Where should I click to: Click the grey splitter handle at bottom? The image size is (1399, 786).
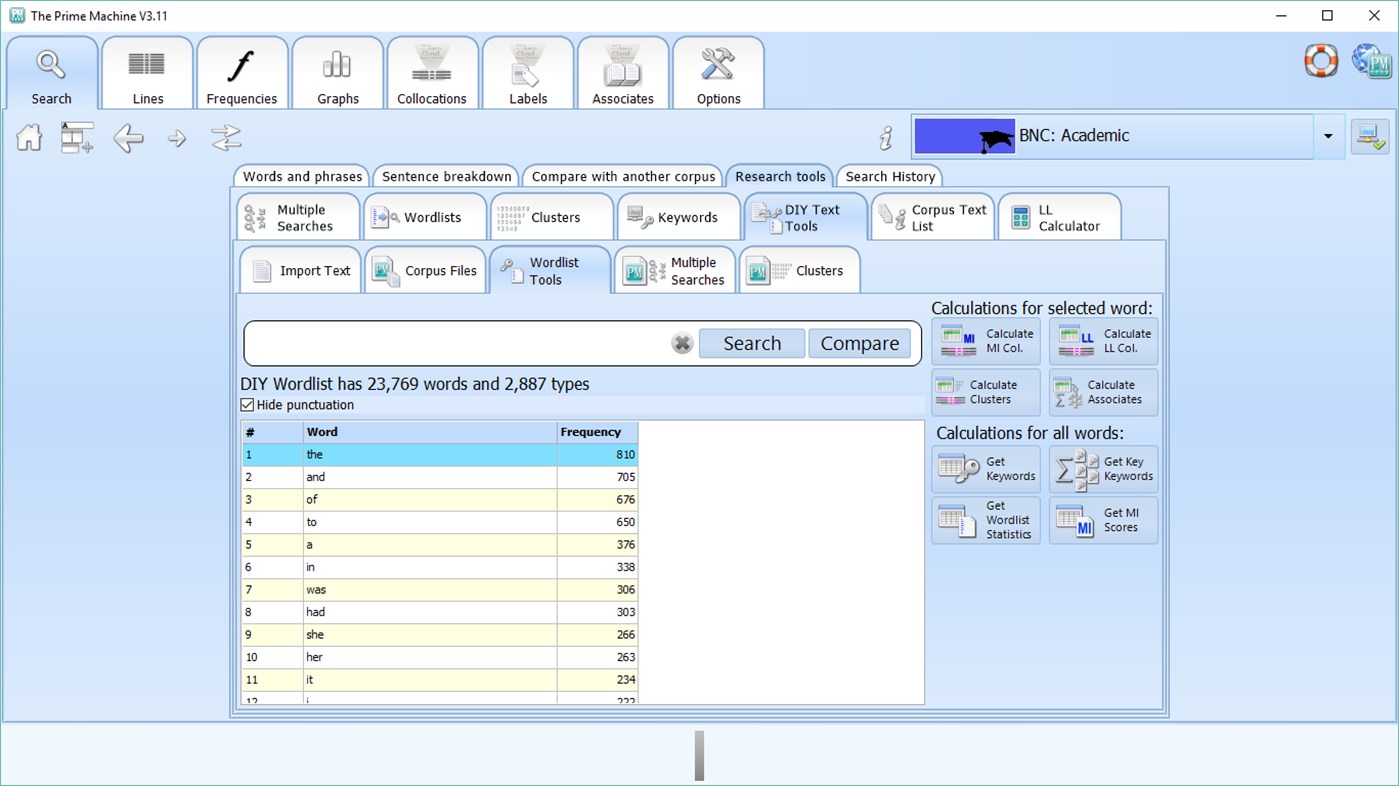[x=699, y=755]
